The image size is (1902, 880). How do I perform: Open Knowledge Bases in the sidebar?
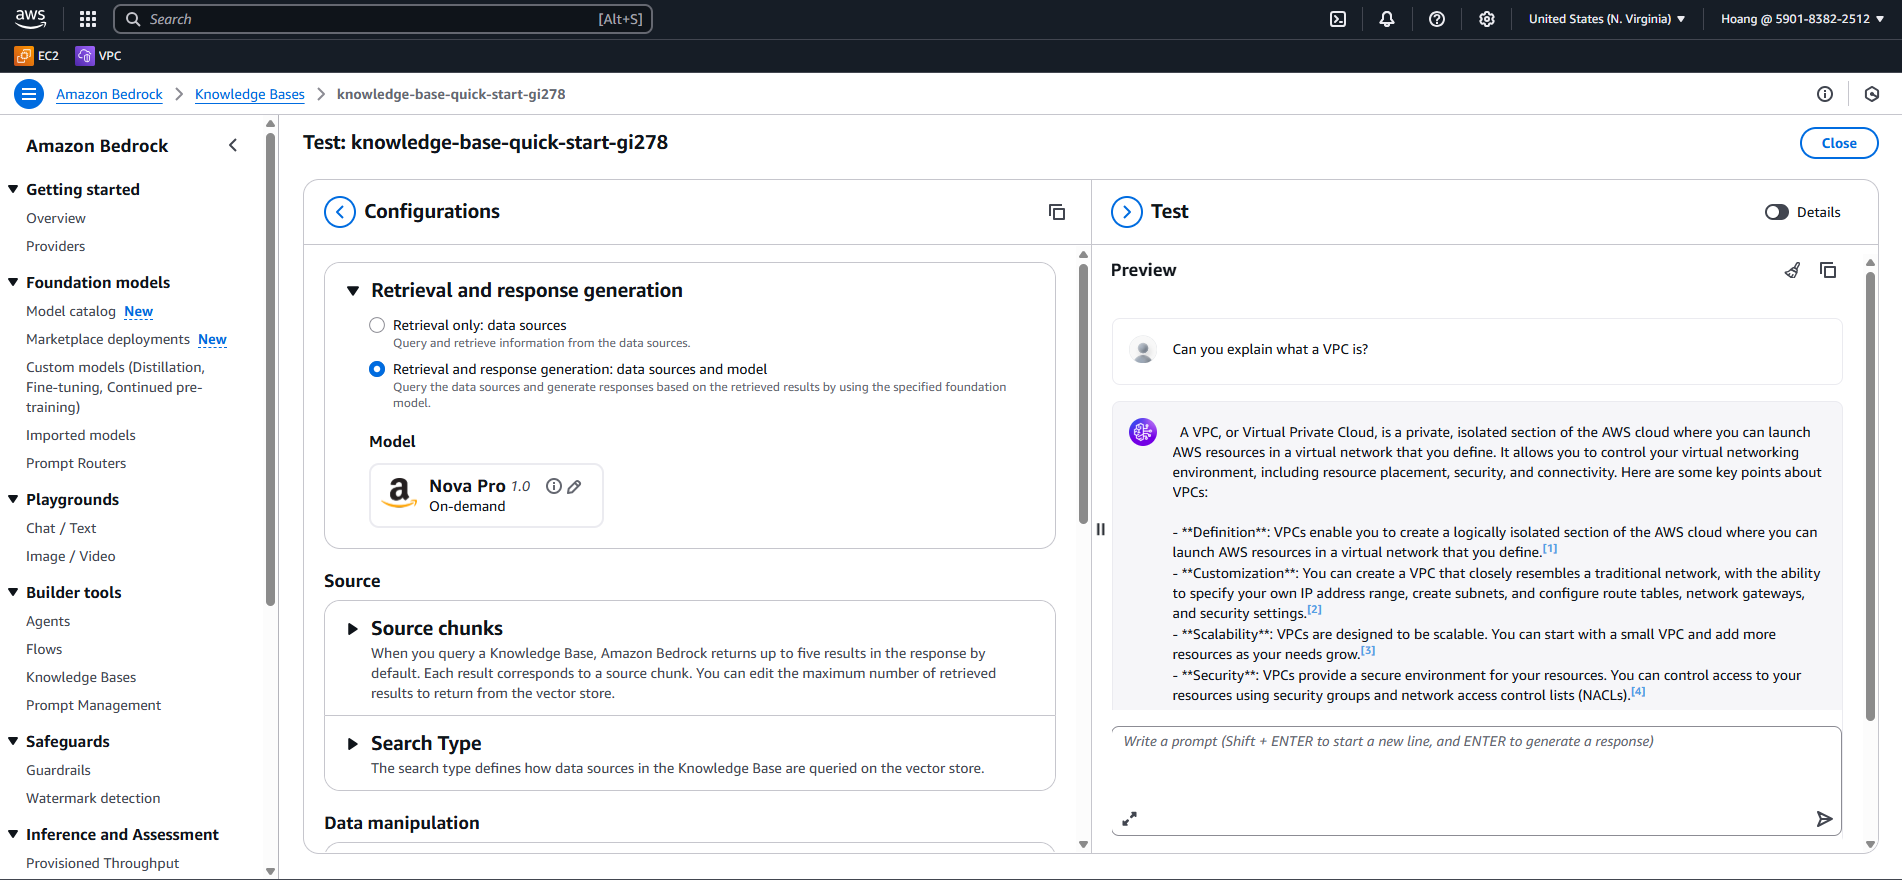[x=81, y=677]
